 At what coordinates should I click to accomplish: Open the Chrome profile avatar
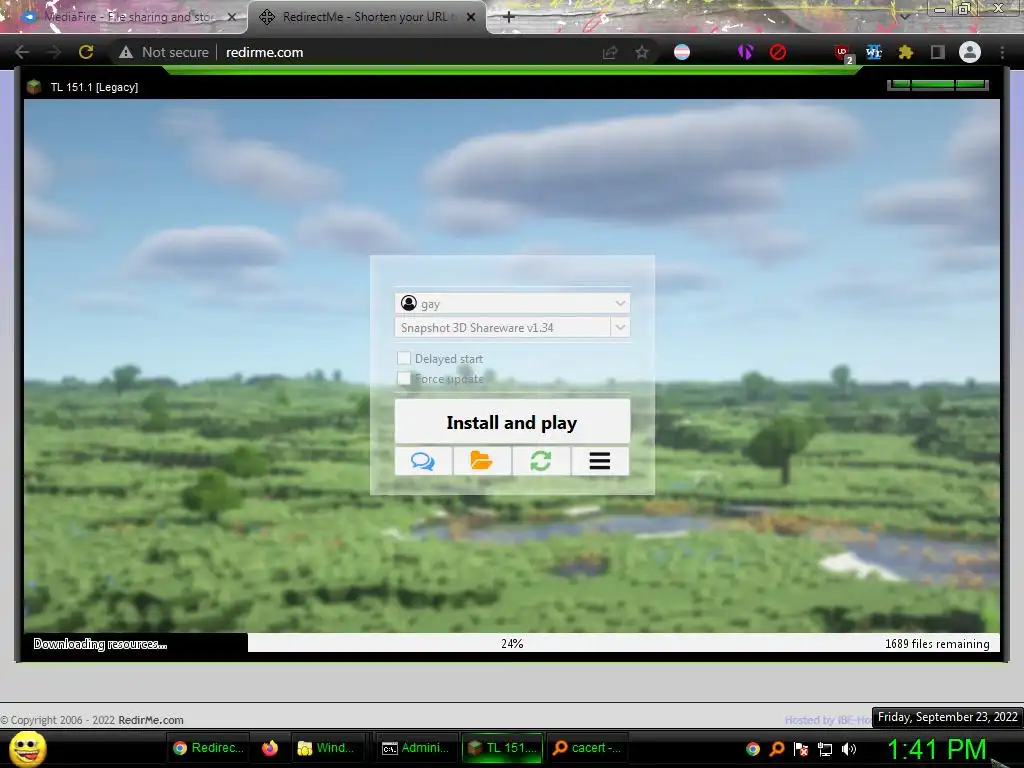[970, 52]
